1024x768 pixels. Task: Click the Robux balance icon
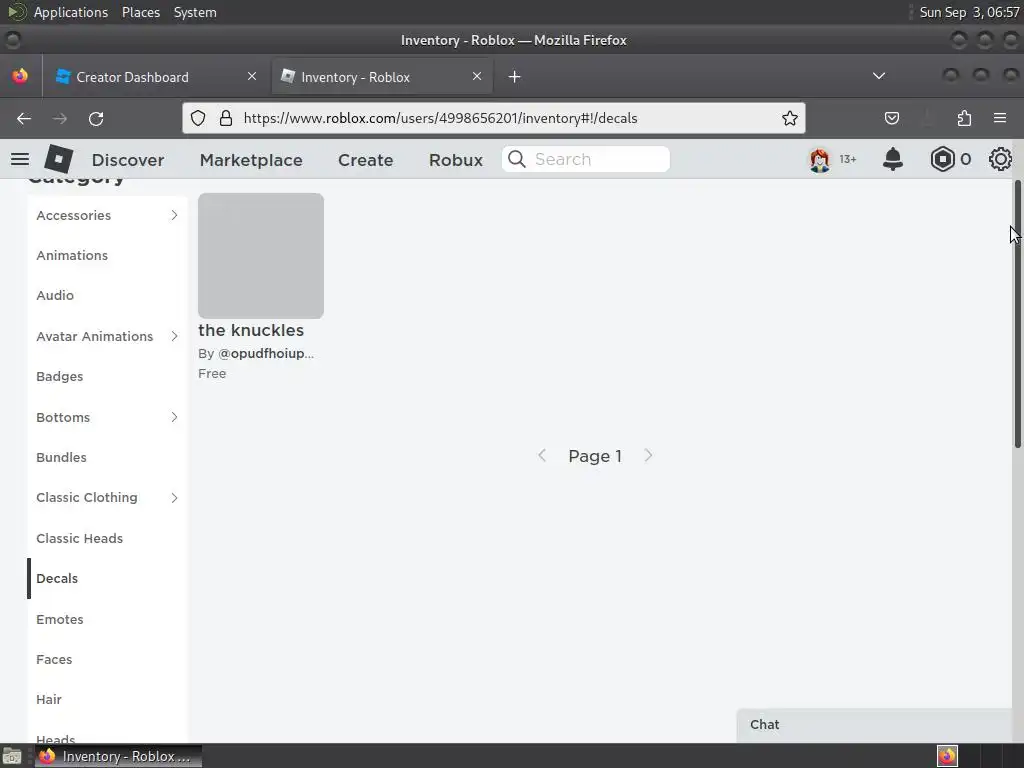pyautogui.click(x=942, y=159)
